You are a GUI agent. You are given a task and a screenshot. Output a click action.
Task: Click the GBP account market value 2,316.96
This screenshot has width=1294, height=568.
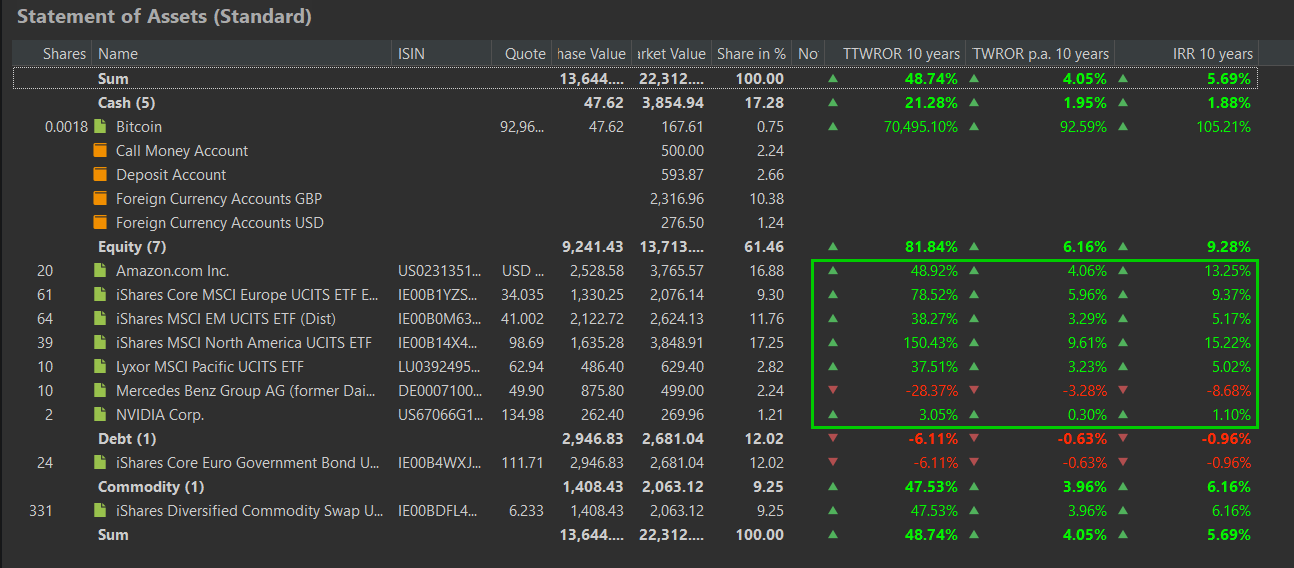[676, 199]
